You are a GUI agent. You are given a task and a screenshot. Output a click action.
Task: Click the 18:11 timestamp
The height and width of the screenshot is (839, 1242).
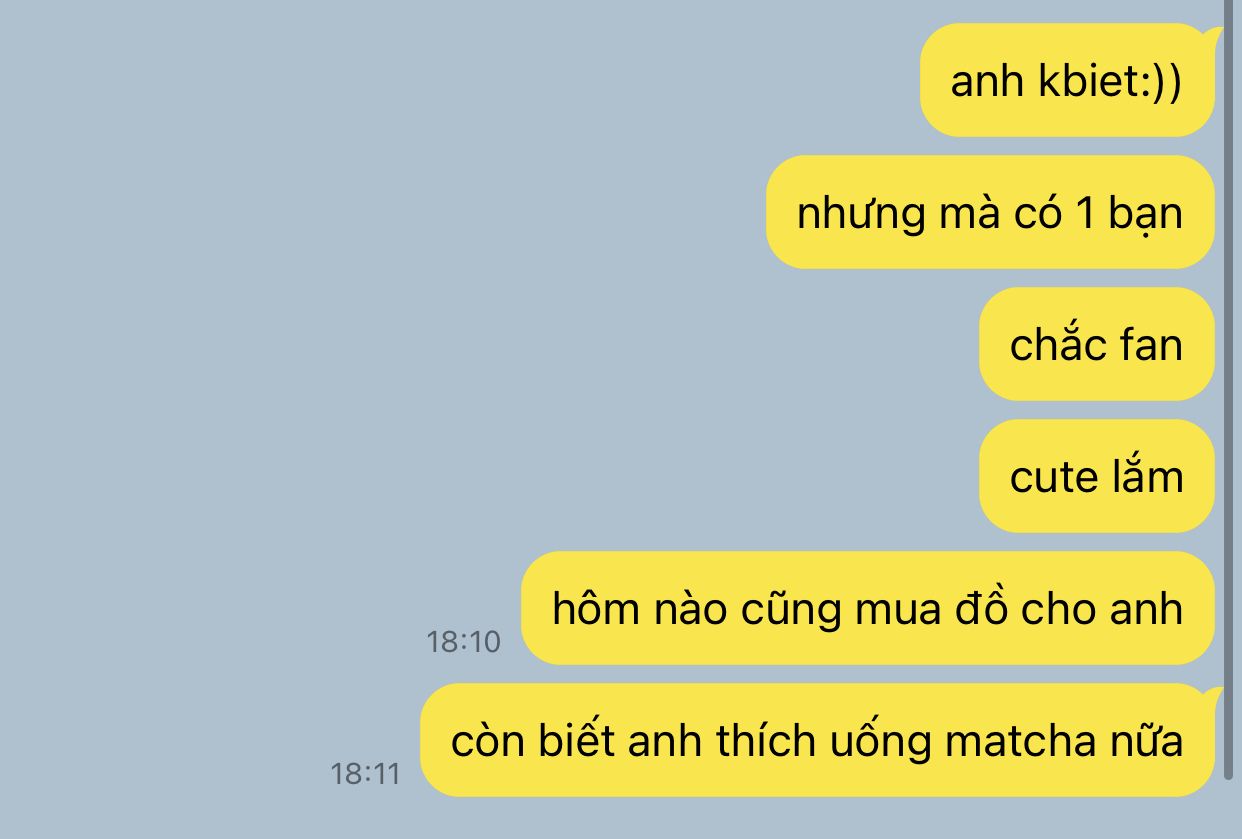coord(365,774)
